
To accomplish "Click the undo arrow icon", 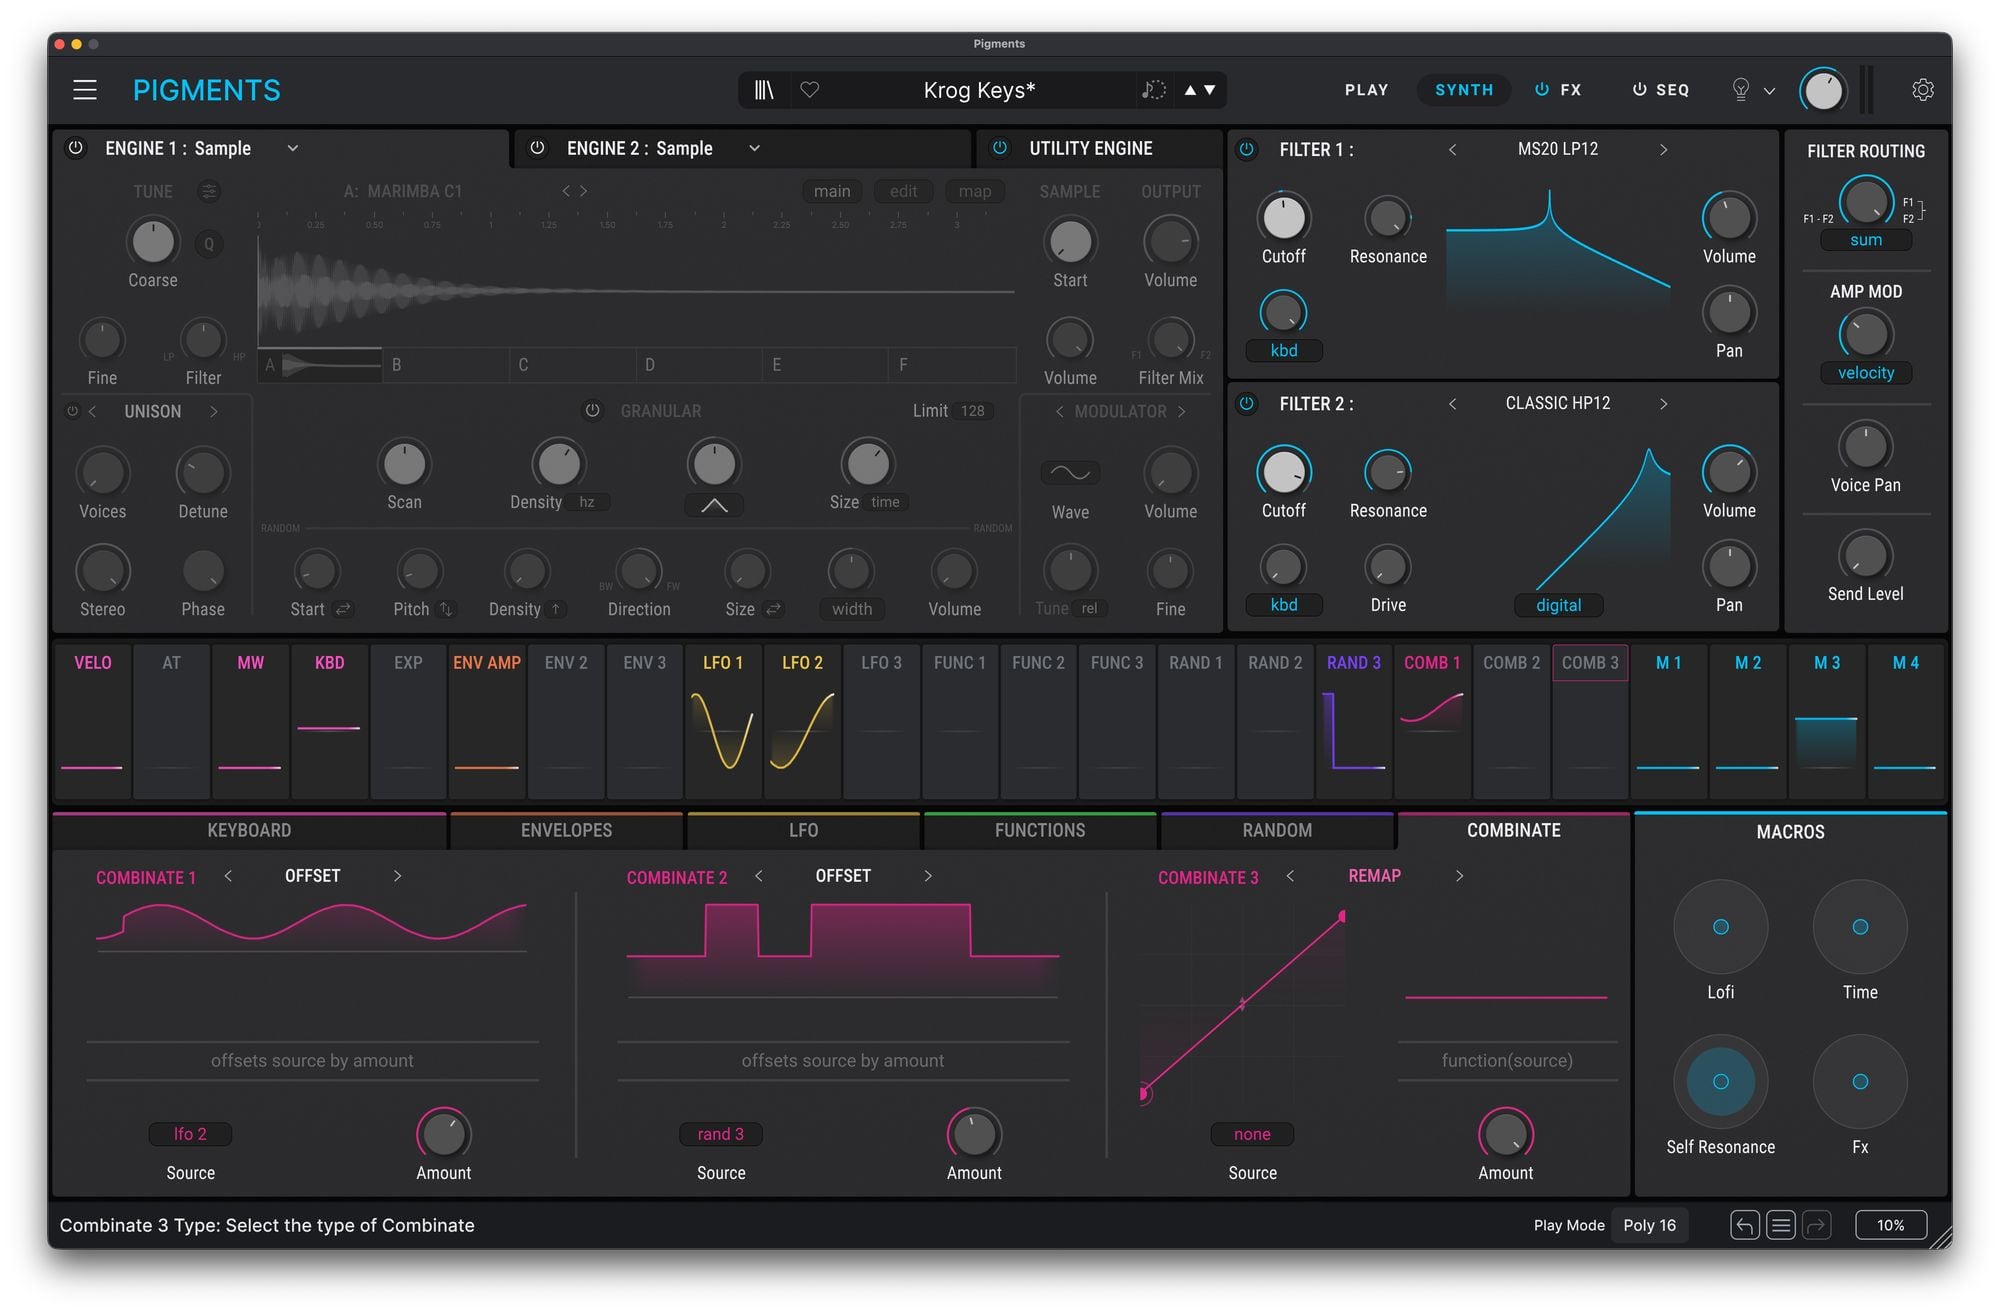I will point(1744,1225).
